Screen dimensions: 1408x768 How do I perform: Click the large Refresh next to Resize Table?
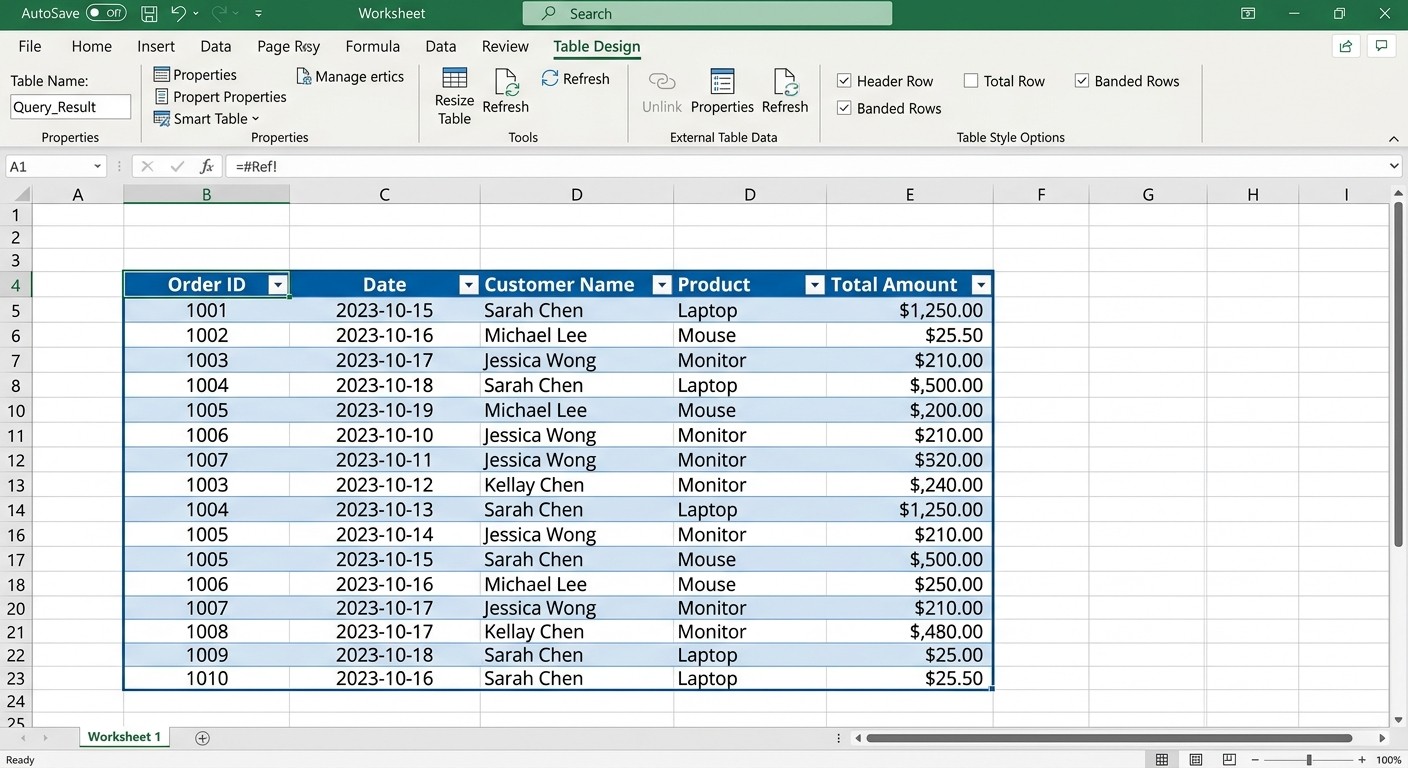[506, 92]
